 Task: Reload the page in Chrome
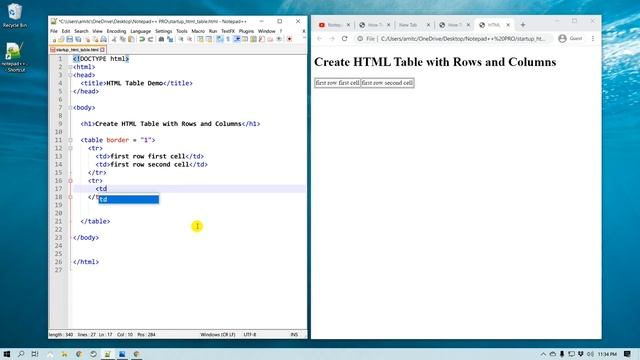345,38
